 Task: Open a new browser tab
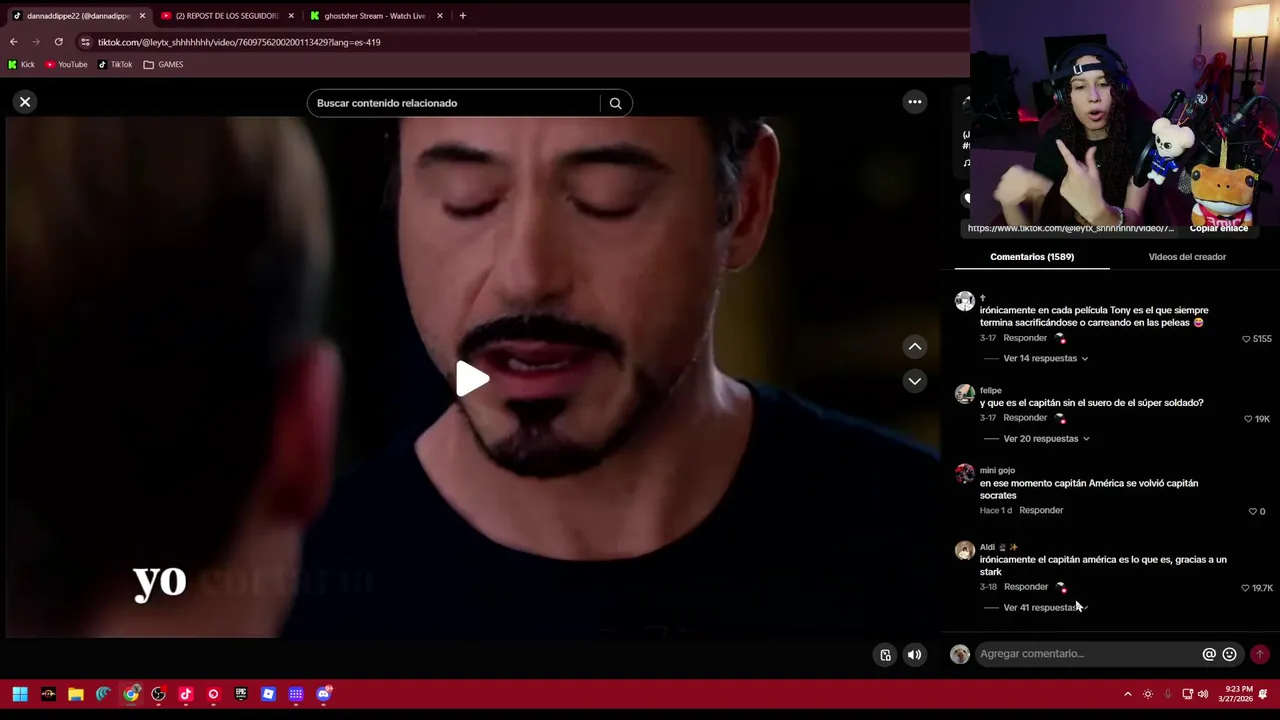pyautogui.click(x=462, y=16)
